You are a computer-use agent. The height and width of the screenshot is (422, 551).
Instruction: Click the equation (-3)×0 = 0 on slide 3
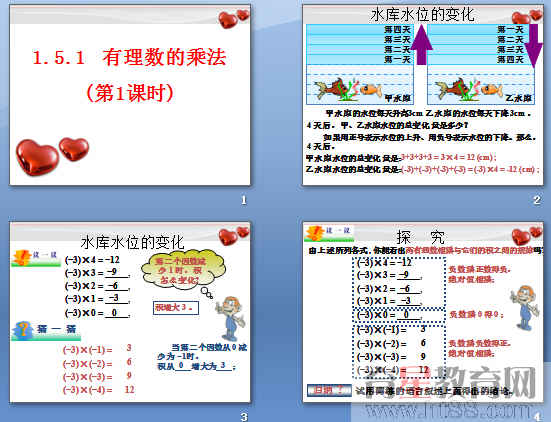tap(96, 313)
